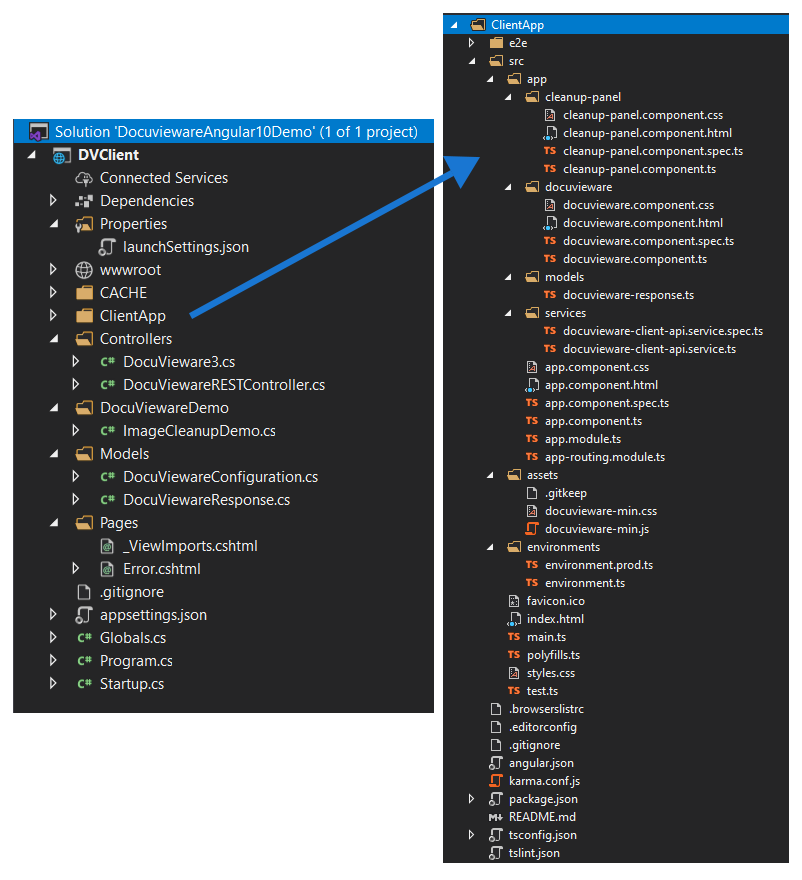
Task: Click the wwwroot globe icon
Action: point(84,271)
